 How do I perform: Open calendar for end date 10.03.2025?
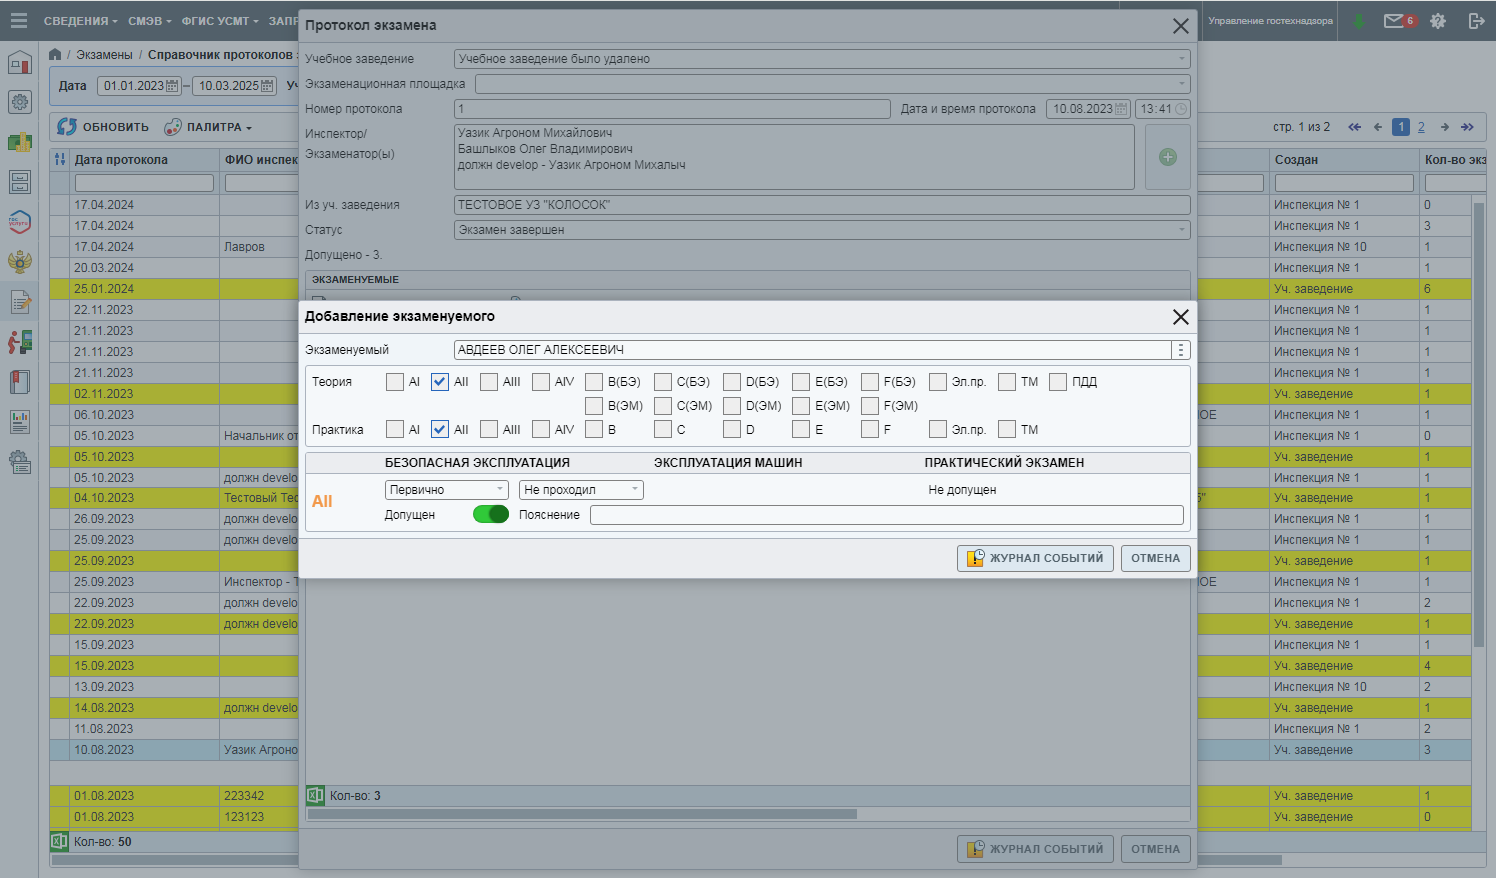click(x=267, y=86)
